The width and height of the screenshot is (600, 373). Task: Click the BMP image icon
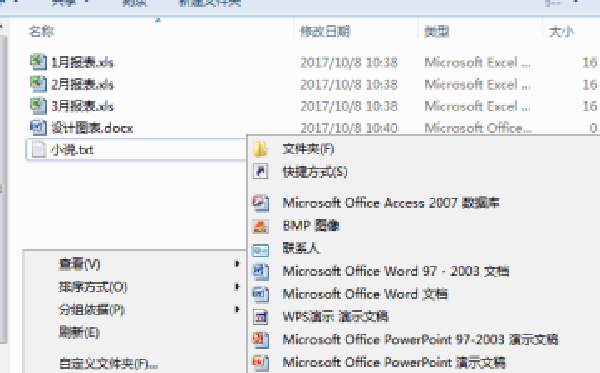260,226
